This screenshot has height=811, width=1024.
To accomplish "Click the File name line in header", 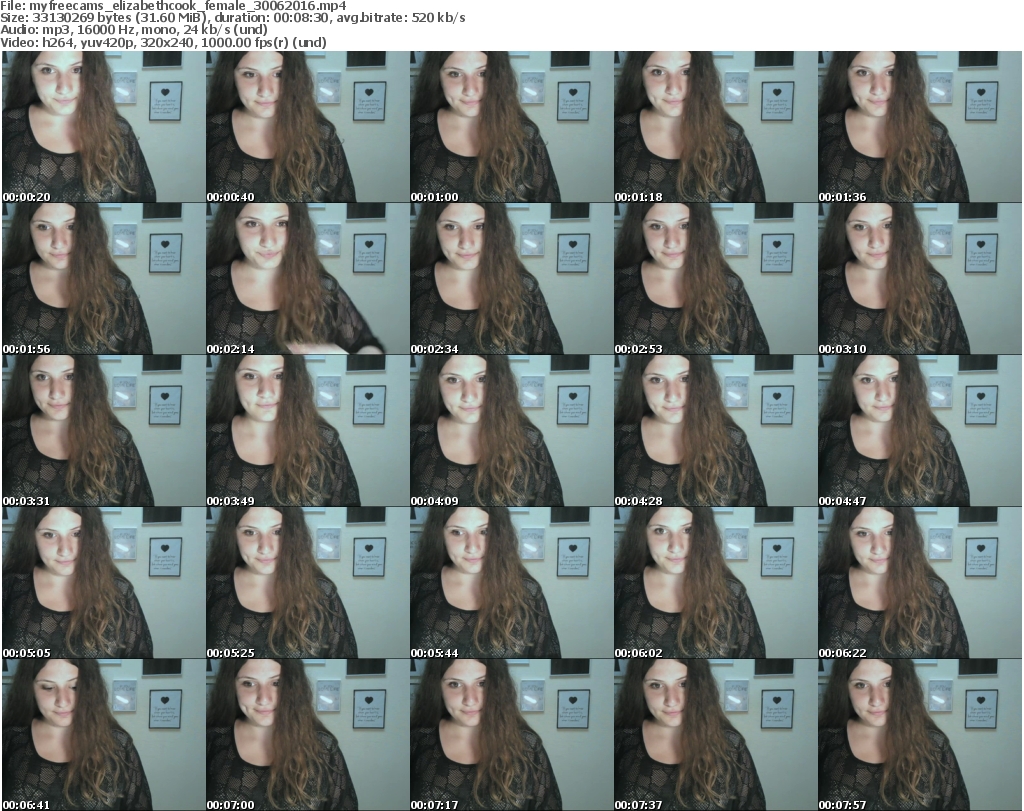I will (x=173, y=6).
